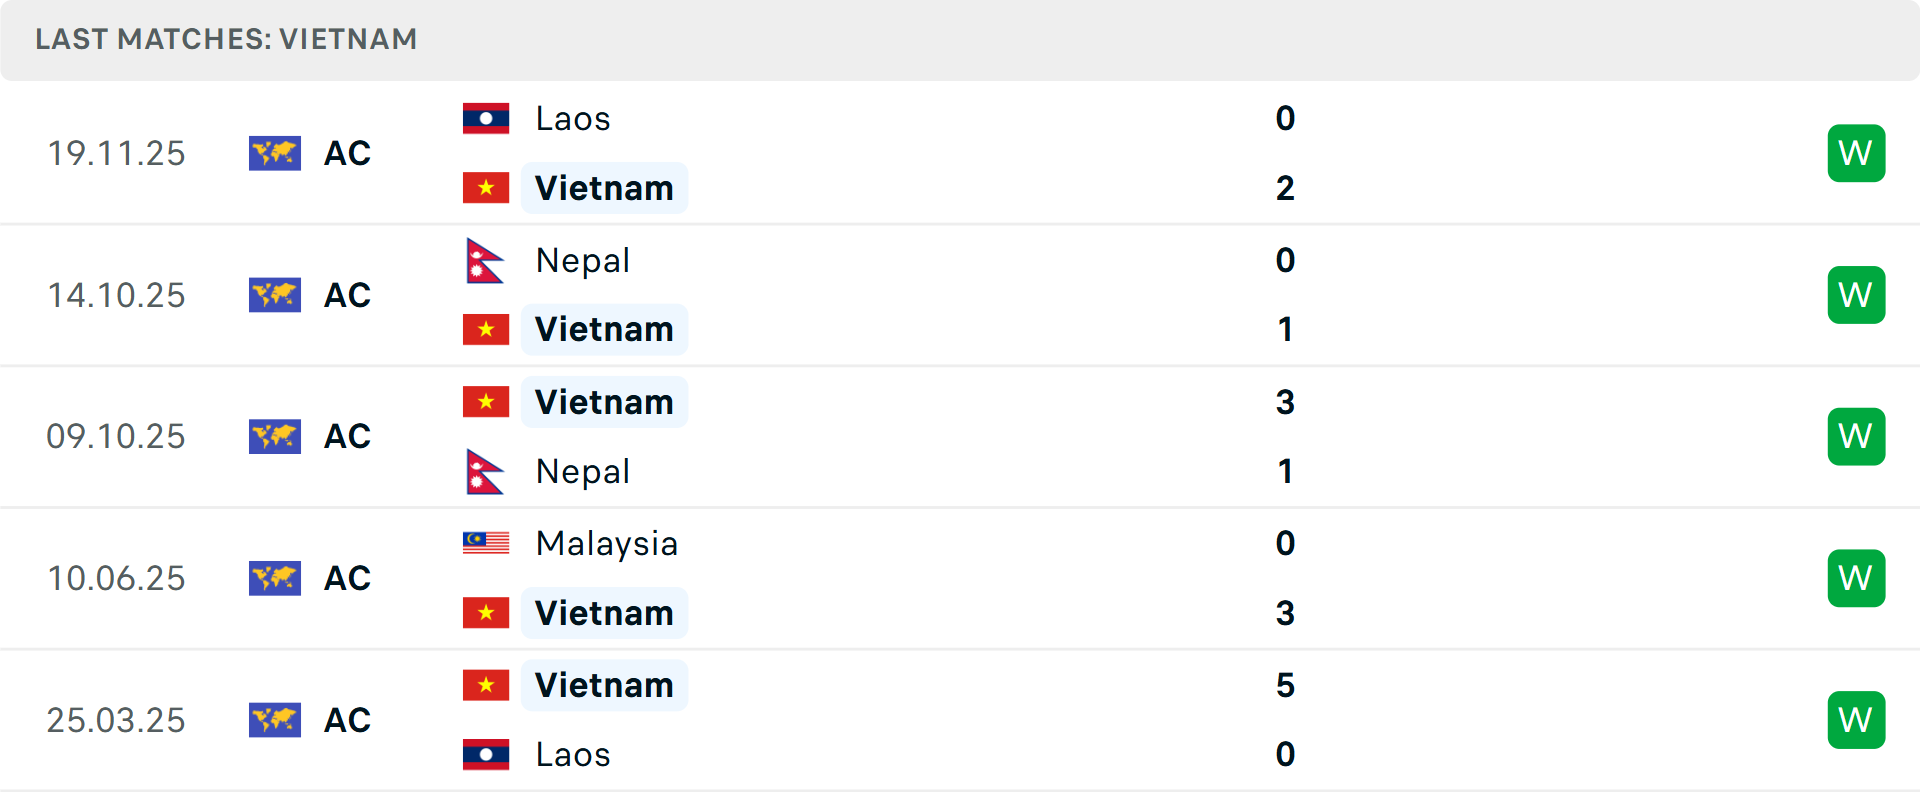Click the Last Matches: Vietnam header
This screenshot has width=1920, height=792.
click(x=226, y=39)
